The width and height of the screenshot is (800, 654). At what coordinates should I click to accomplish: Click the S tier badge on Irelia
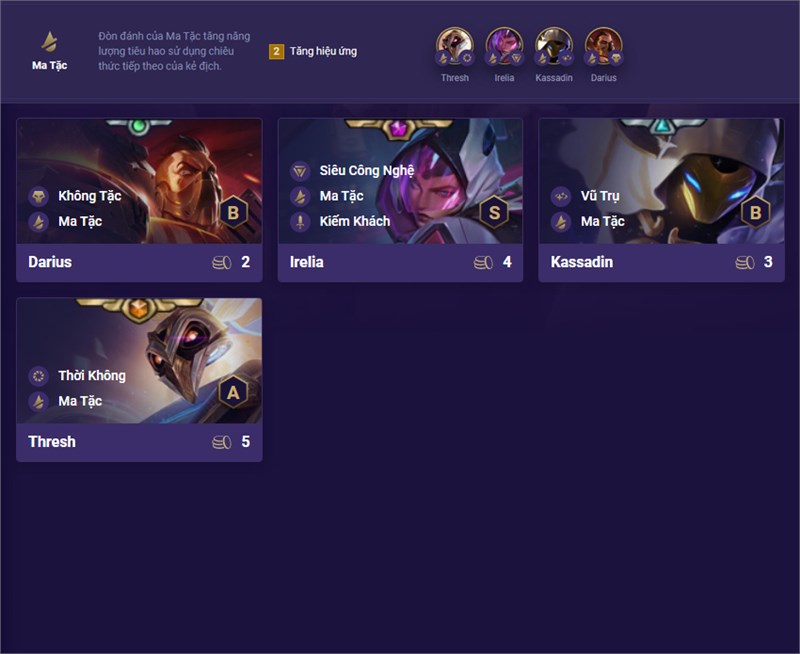coord(494,212)
